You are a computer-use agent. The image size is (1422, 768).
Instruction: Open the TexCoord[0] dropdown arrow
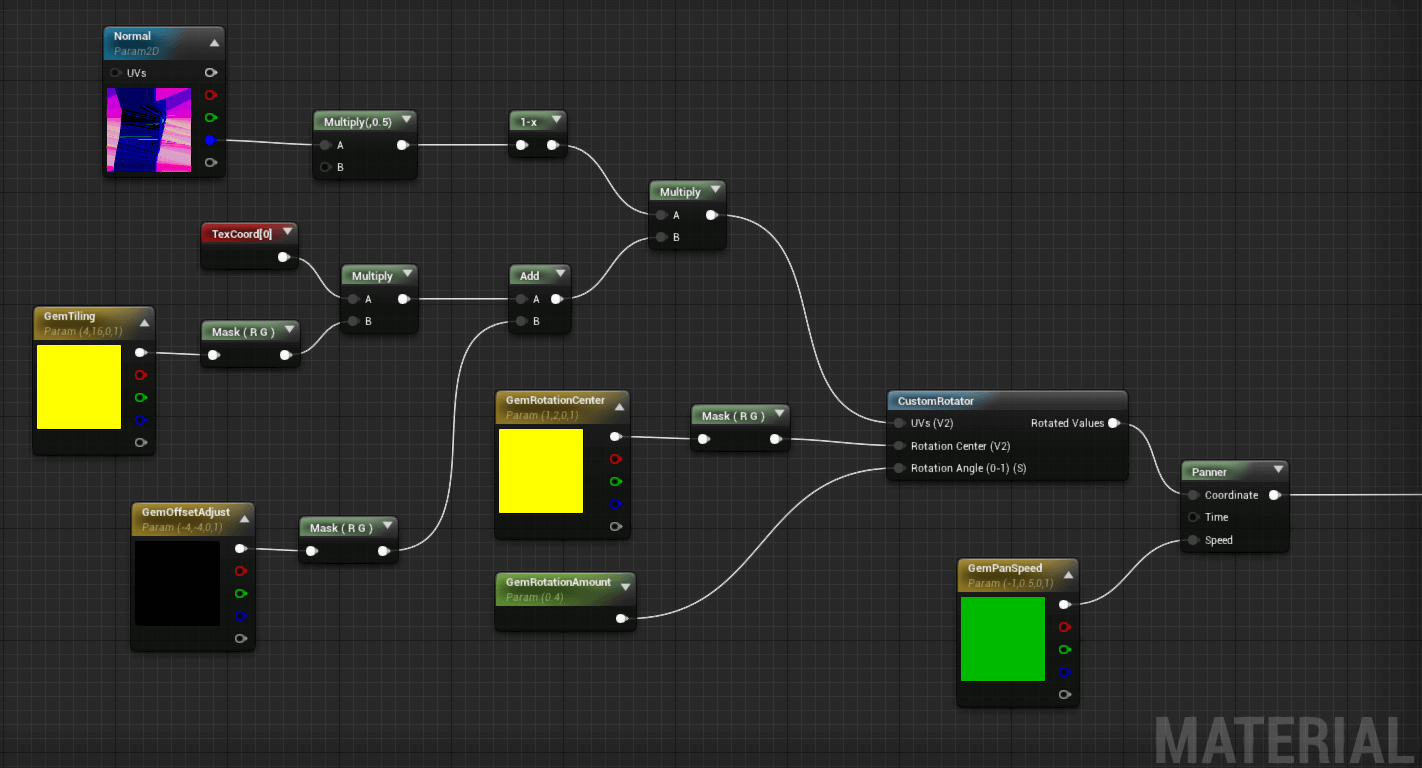pos(290,231)
